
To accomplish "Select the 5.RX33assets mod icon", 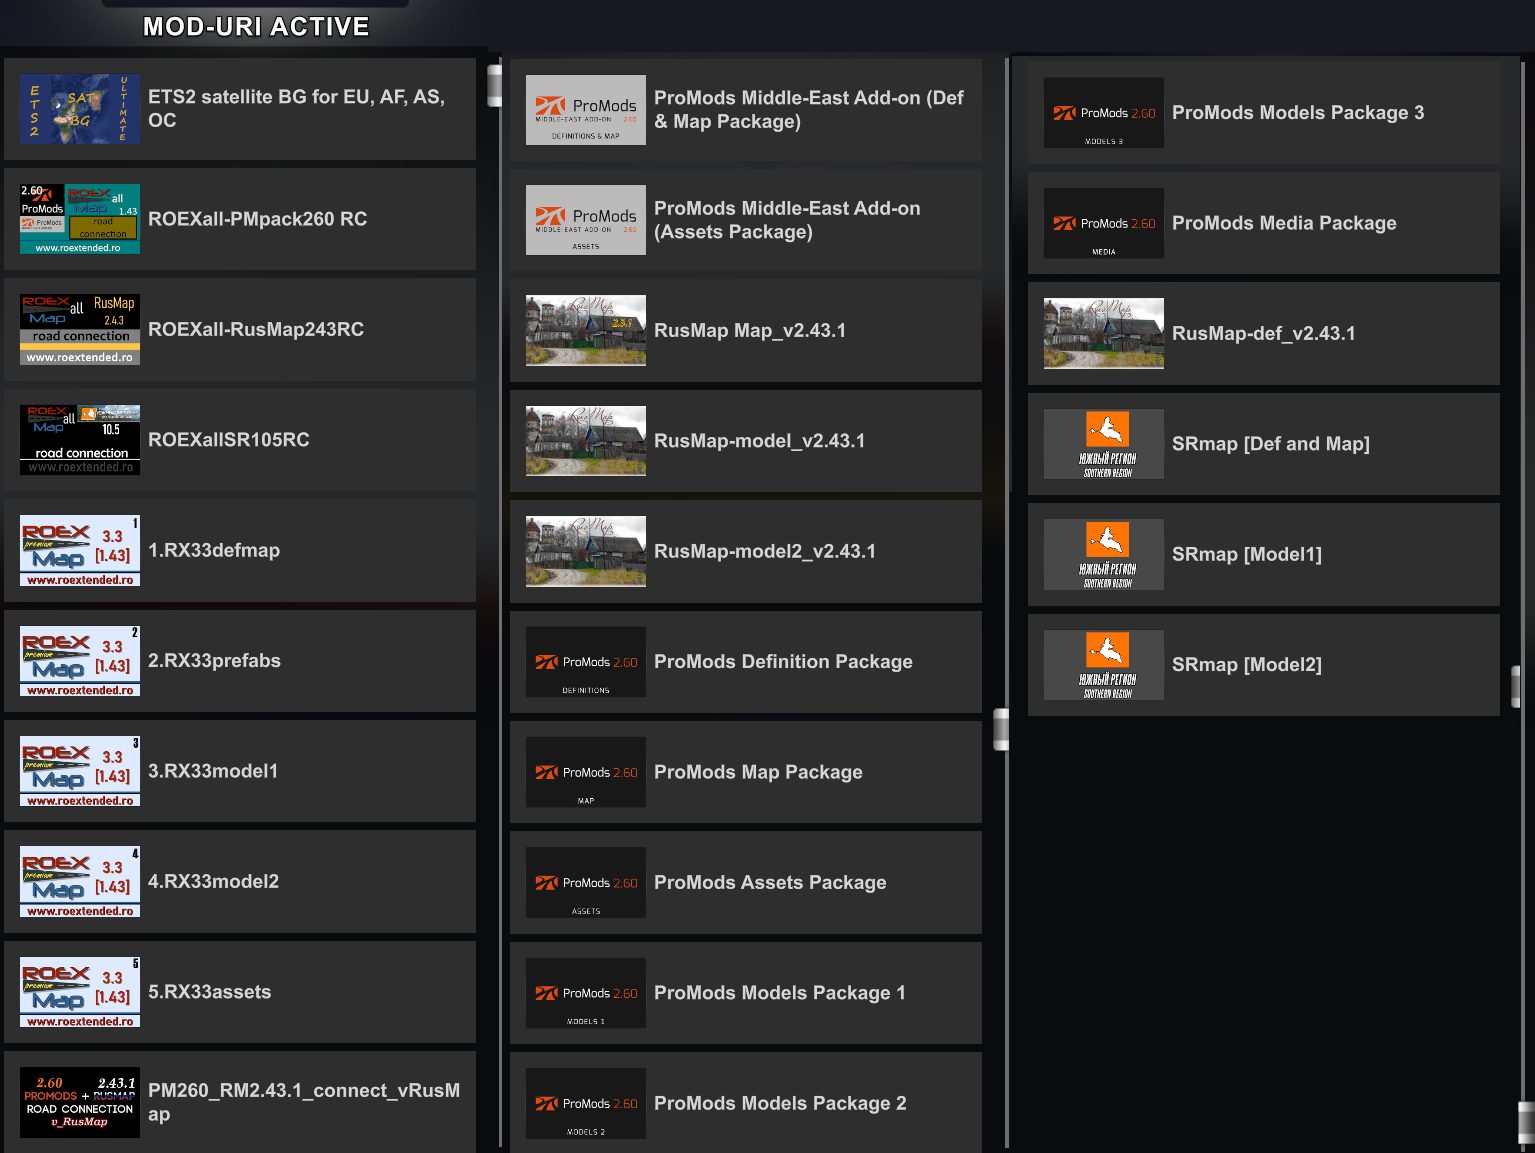I will (x=80, y=992).
